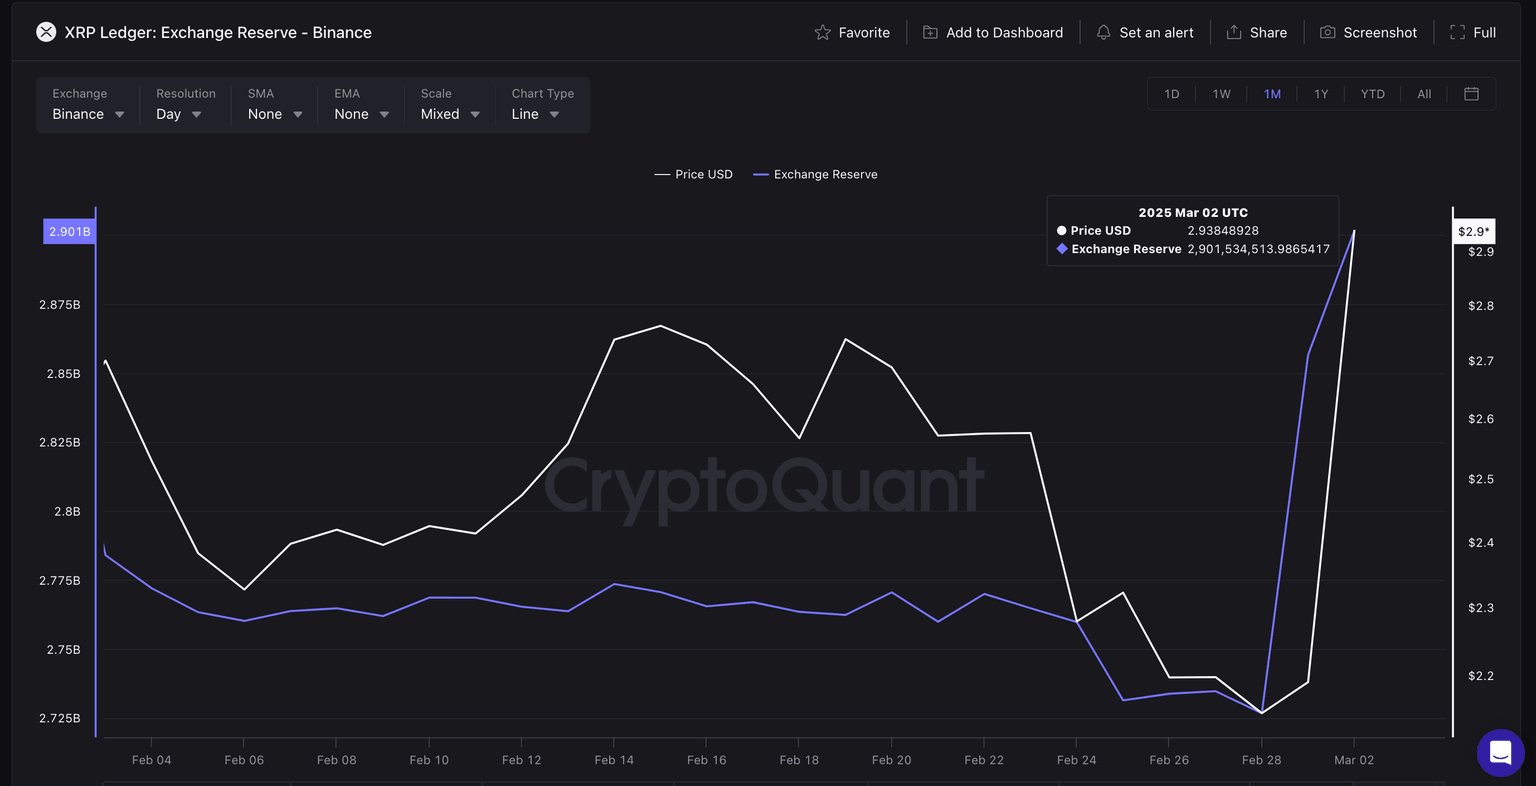Click the Share icon

coord(1234,31)
